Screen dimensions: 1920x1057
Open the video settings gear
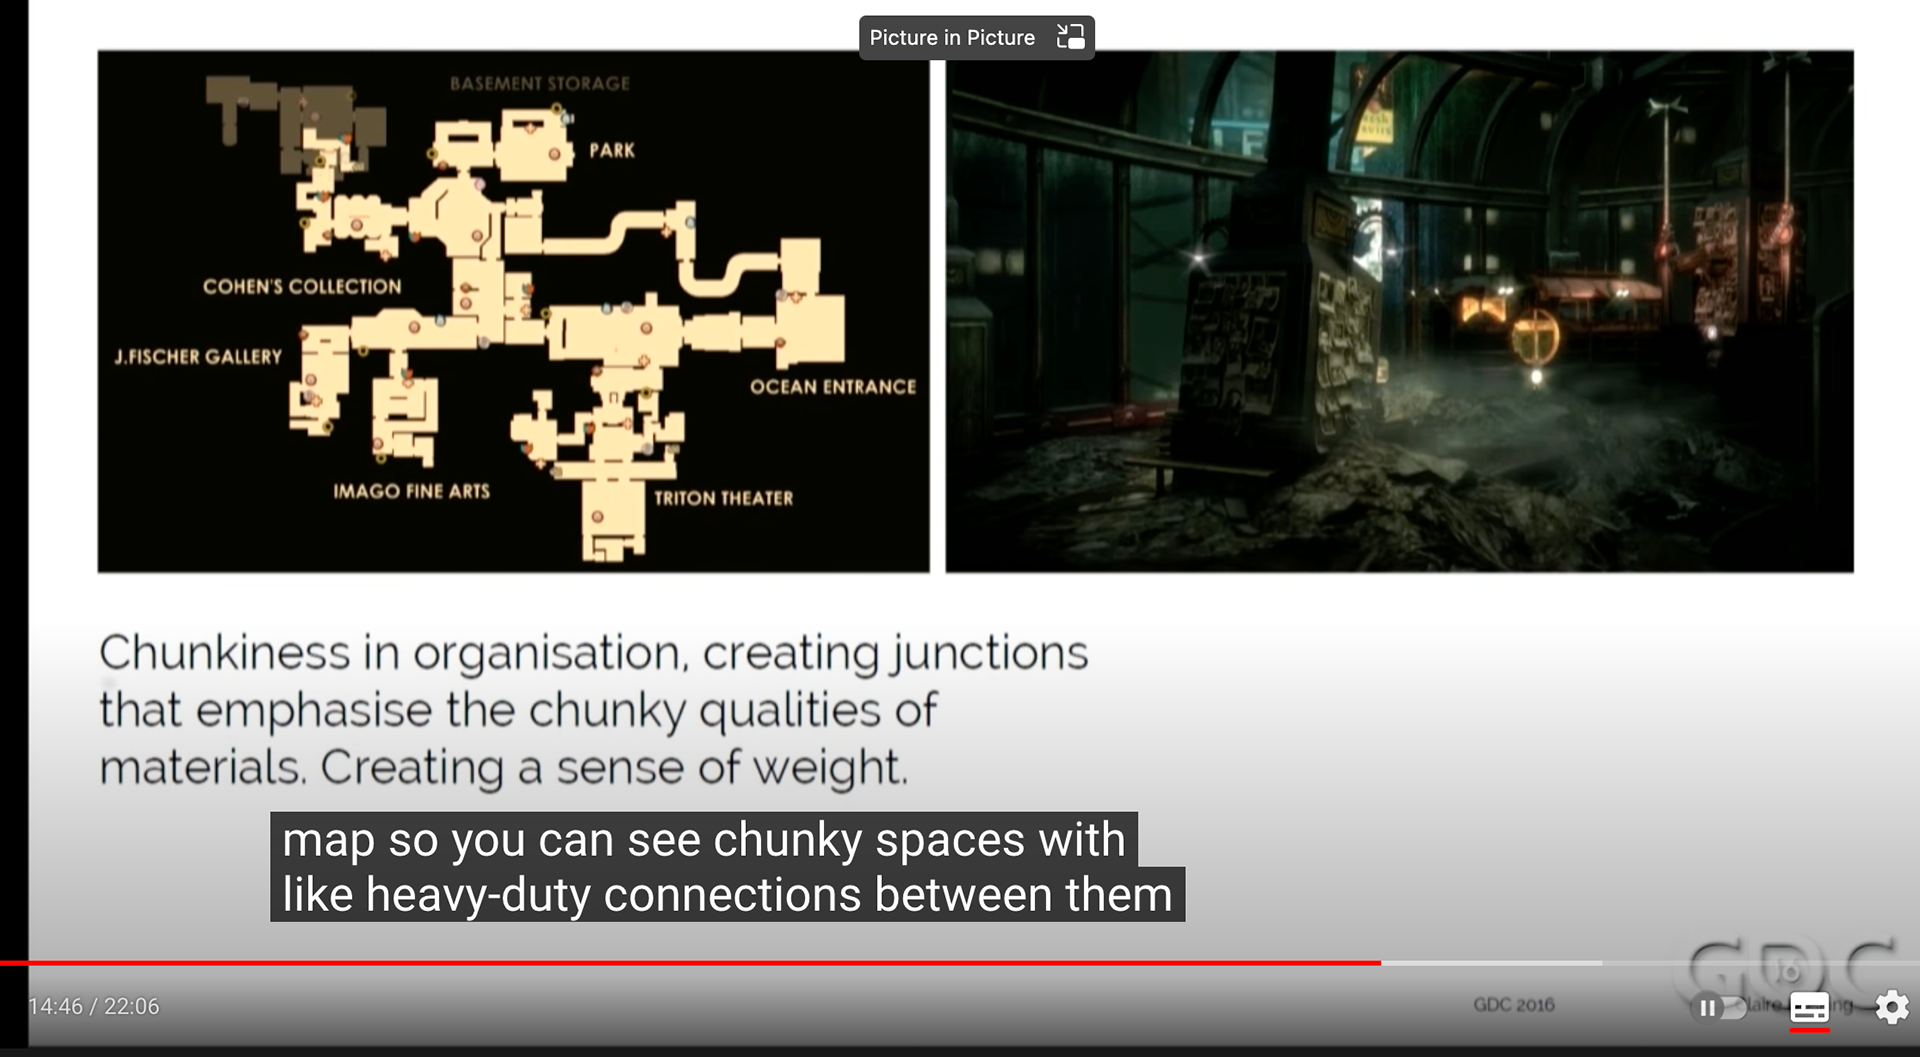click(1891, 1007)
